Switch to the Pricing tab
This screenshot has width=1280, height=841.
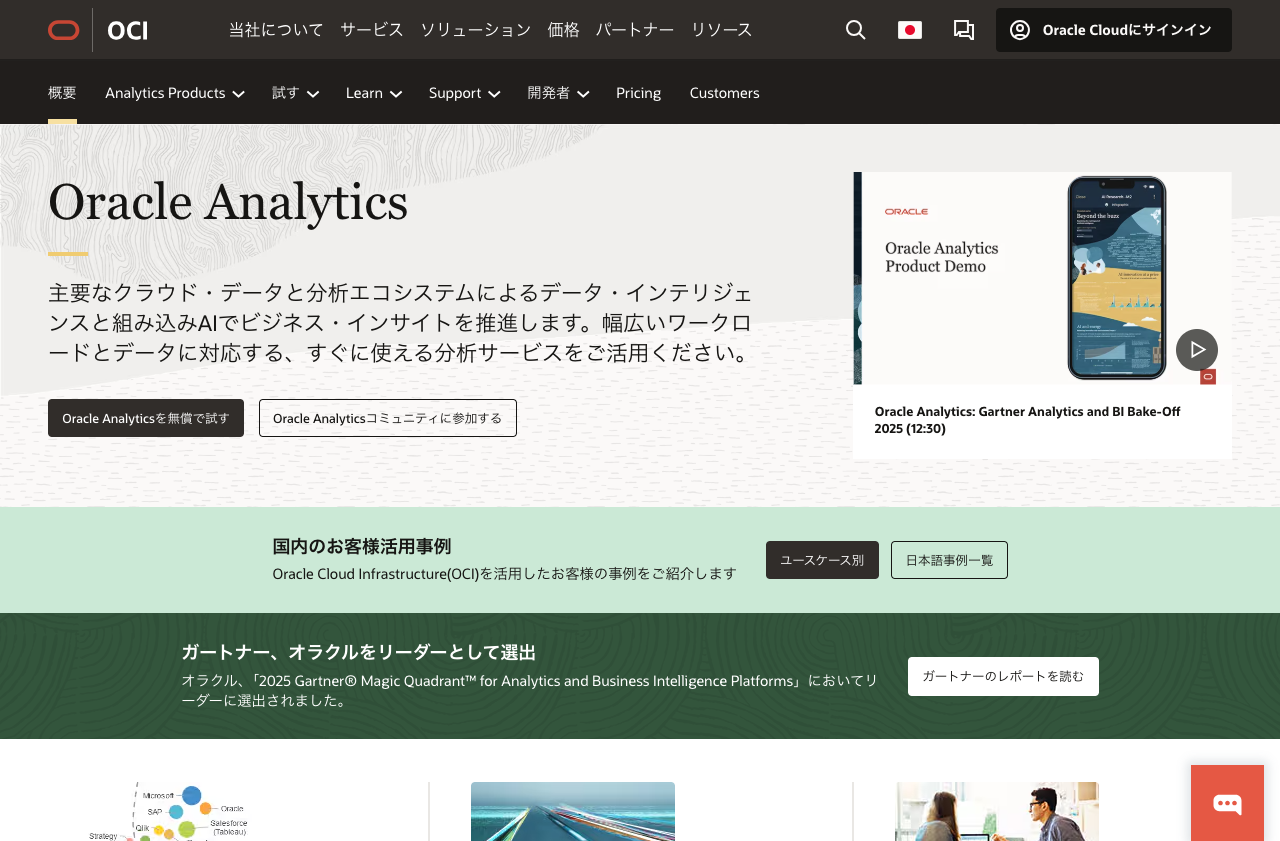[638, 92]
